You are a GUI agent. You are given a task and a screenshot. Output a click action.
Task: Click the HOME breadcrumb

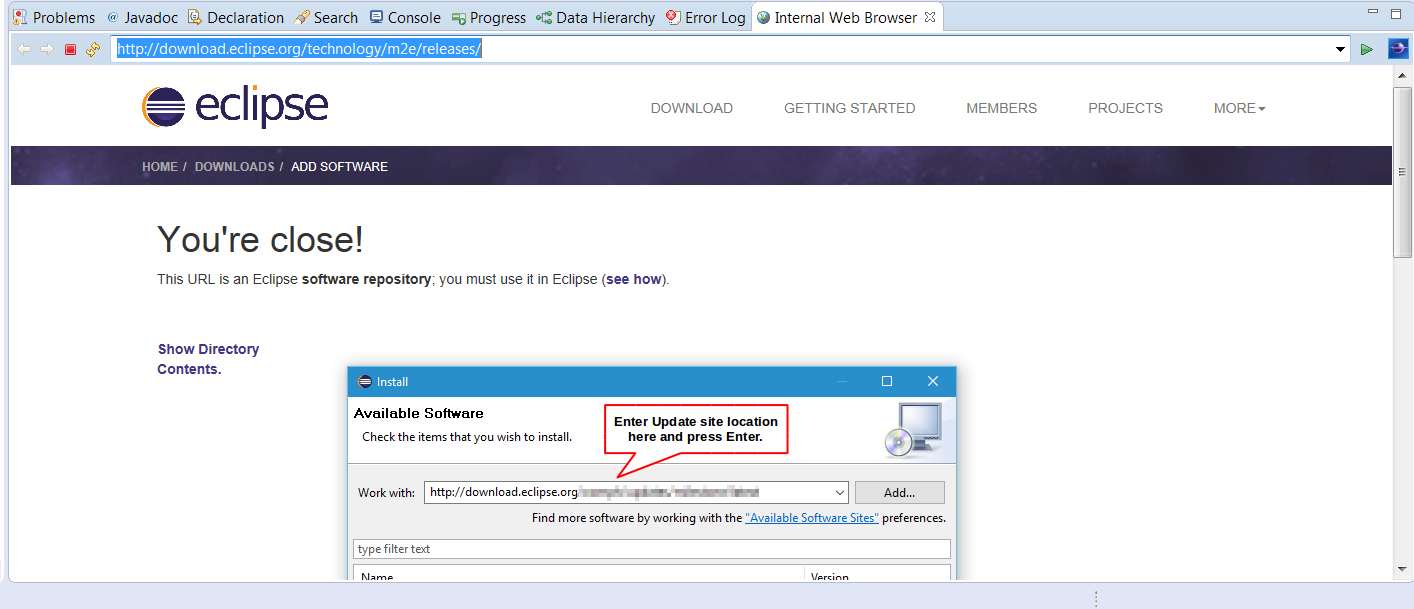click(x=160, y=167)
